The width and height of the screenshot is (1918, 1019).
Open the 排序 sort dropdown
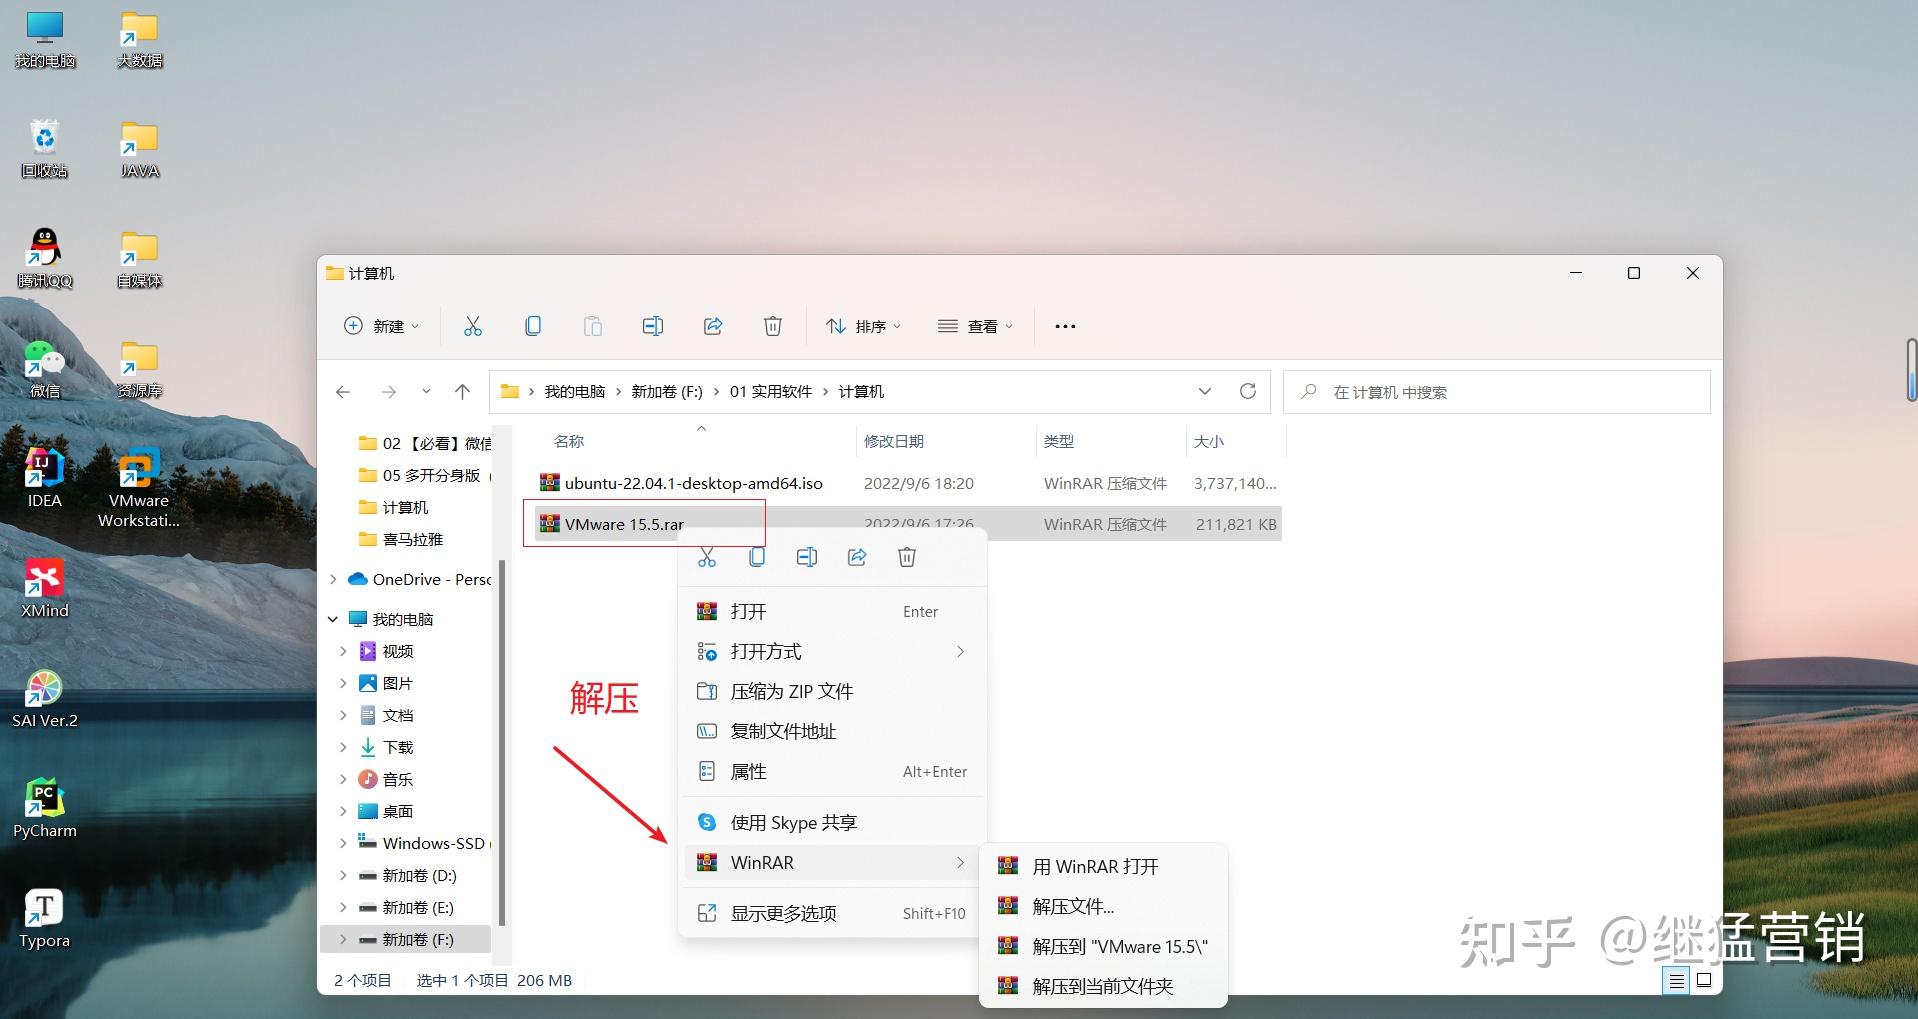point(864,326)
